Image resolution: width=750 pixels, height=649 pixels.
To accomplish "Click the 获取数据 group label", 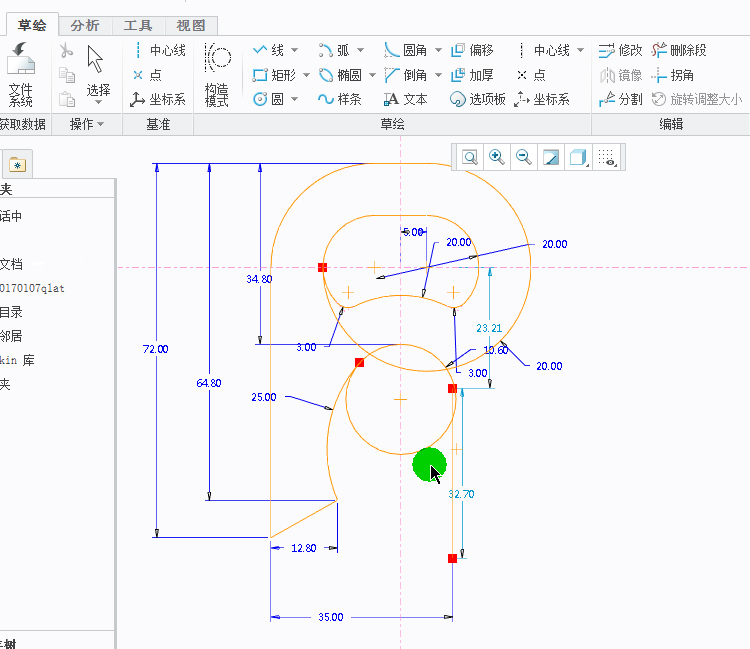I will coord(22,124).
